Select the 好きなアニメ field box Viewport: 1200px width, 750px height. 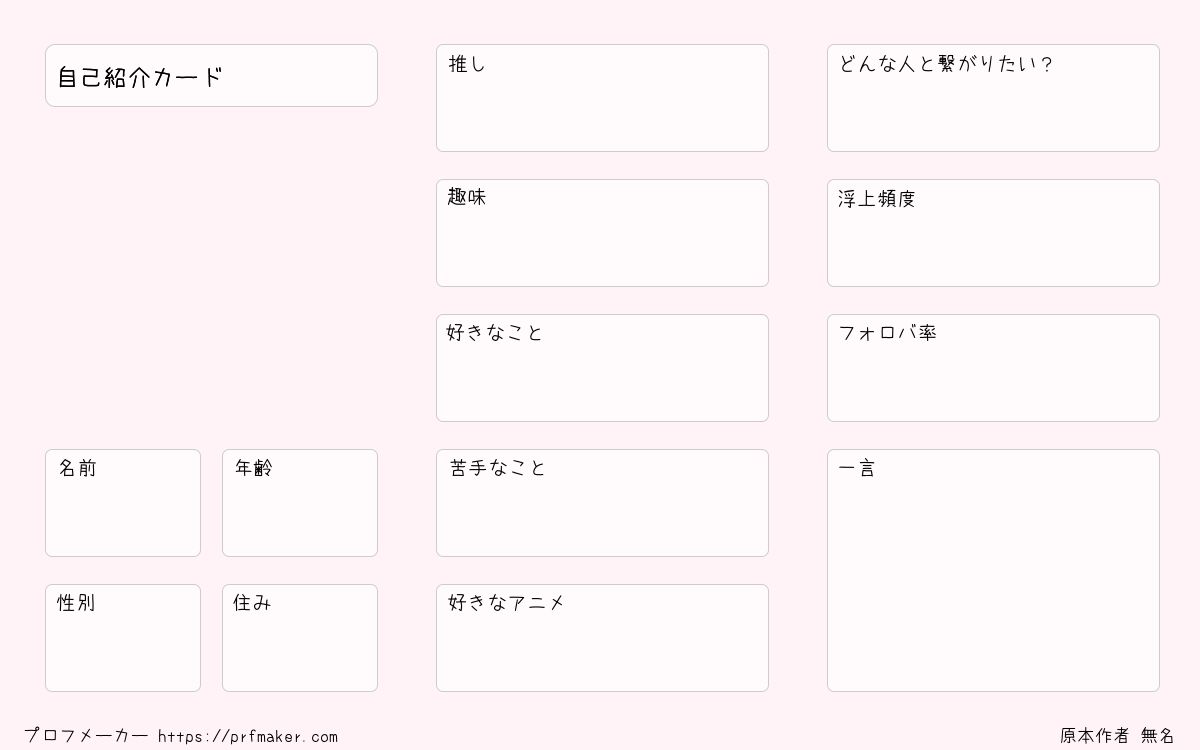tap(602, 638)
